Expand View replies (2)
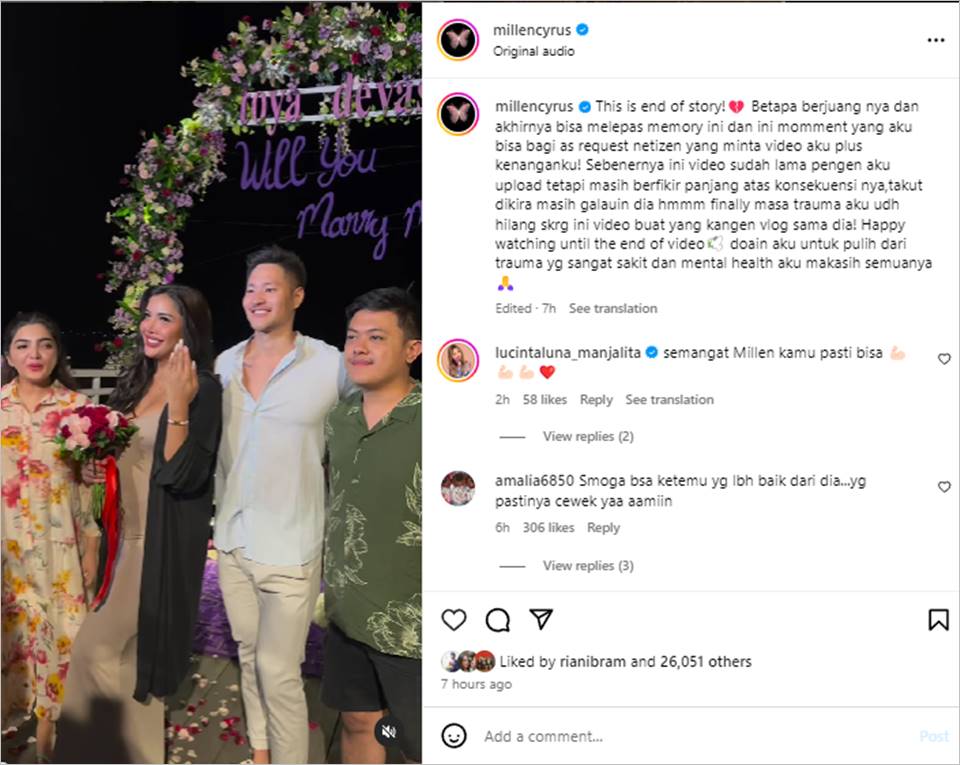Viewport: 960px width, 765px height. (588, 436)
